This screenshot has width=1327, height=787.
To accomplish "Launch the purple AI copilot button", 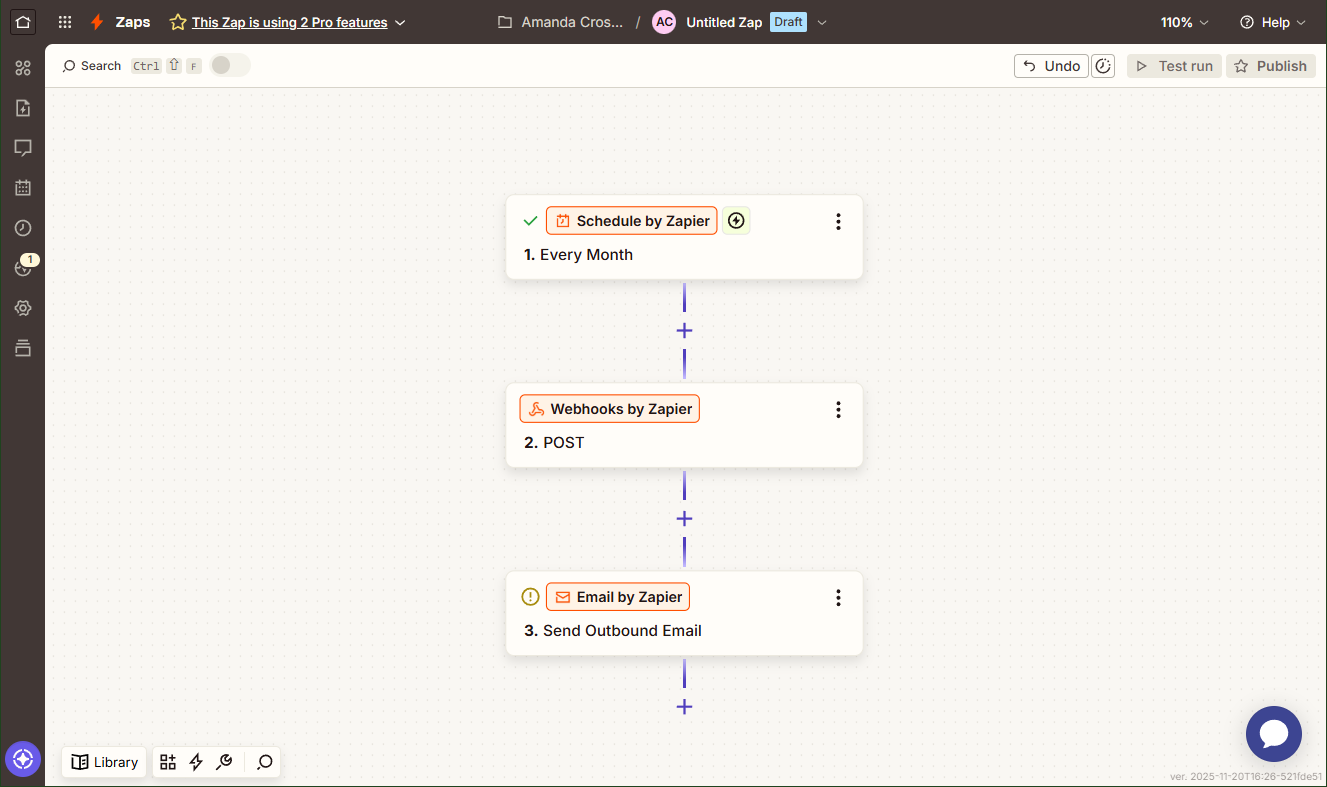I will pyautogui.click(x=23, y=760).
